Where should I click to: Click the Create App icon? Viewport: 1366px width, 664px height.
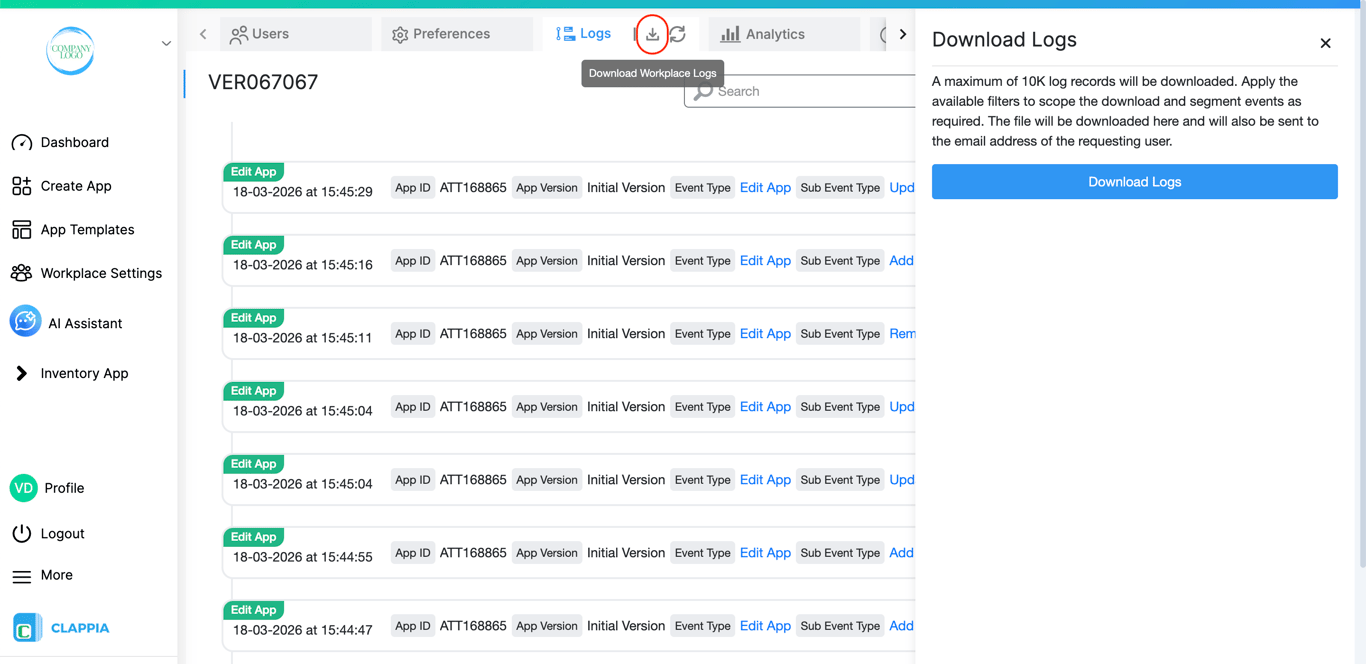click(x=21, y=186)
